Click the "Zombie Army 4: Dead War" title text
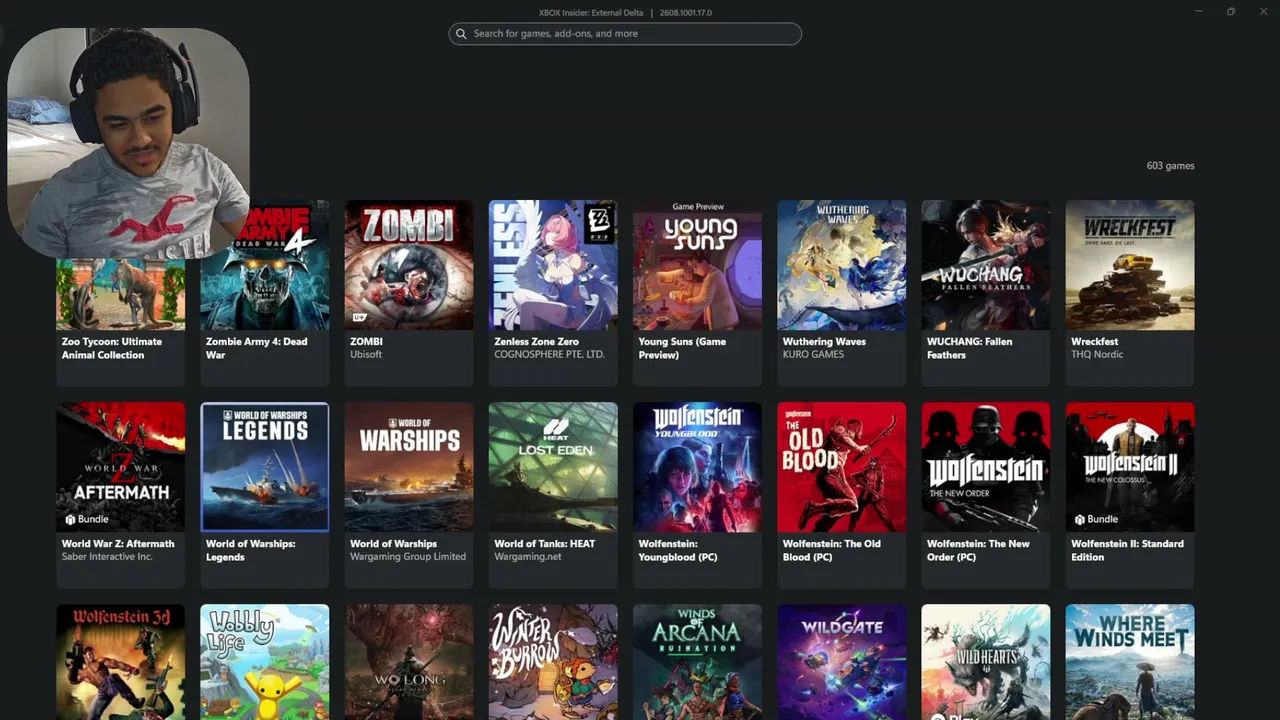This screenshot has width=1280, height=720. 256,348
